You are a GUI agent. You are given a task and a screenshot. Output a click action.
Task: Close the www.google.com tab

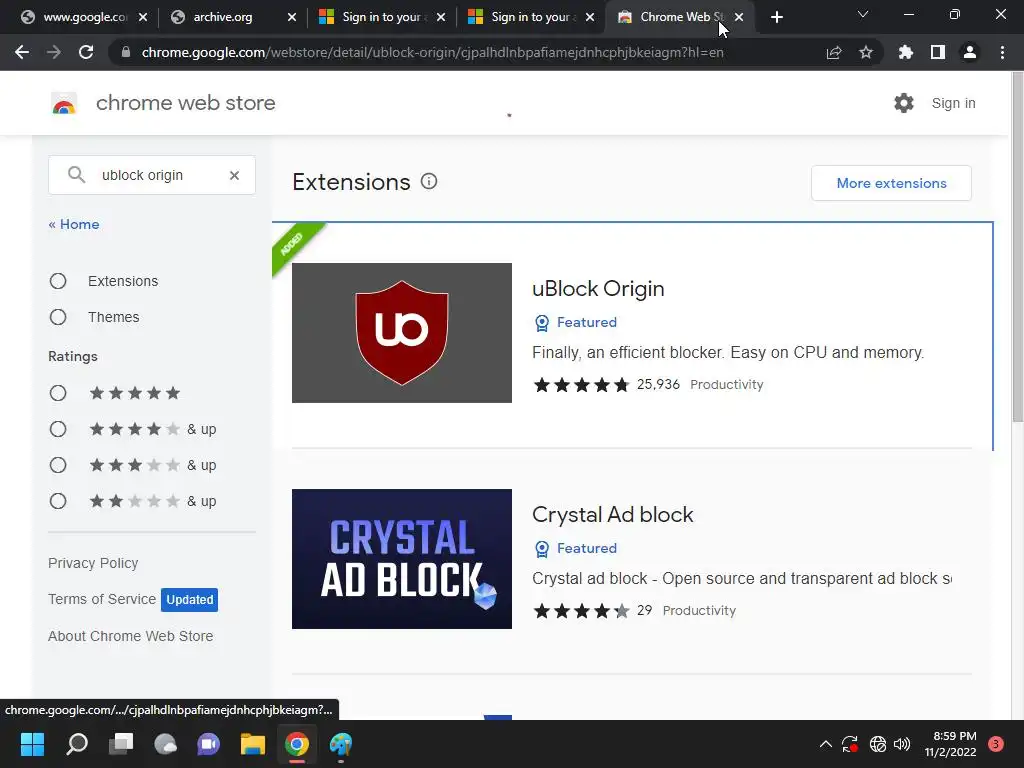click(x=143, y=17)
